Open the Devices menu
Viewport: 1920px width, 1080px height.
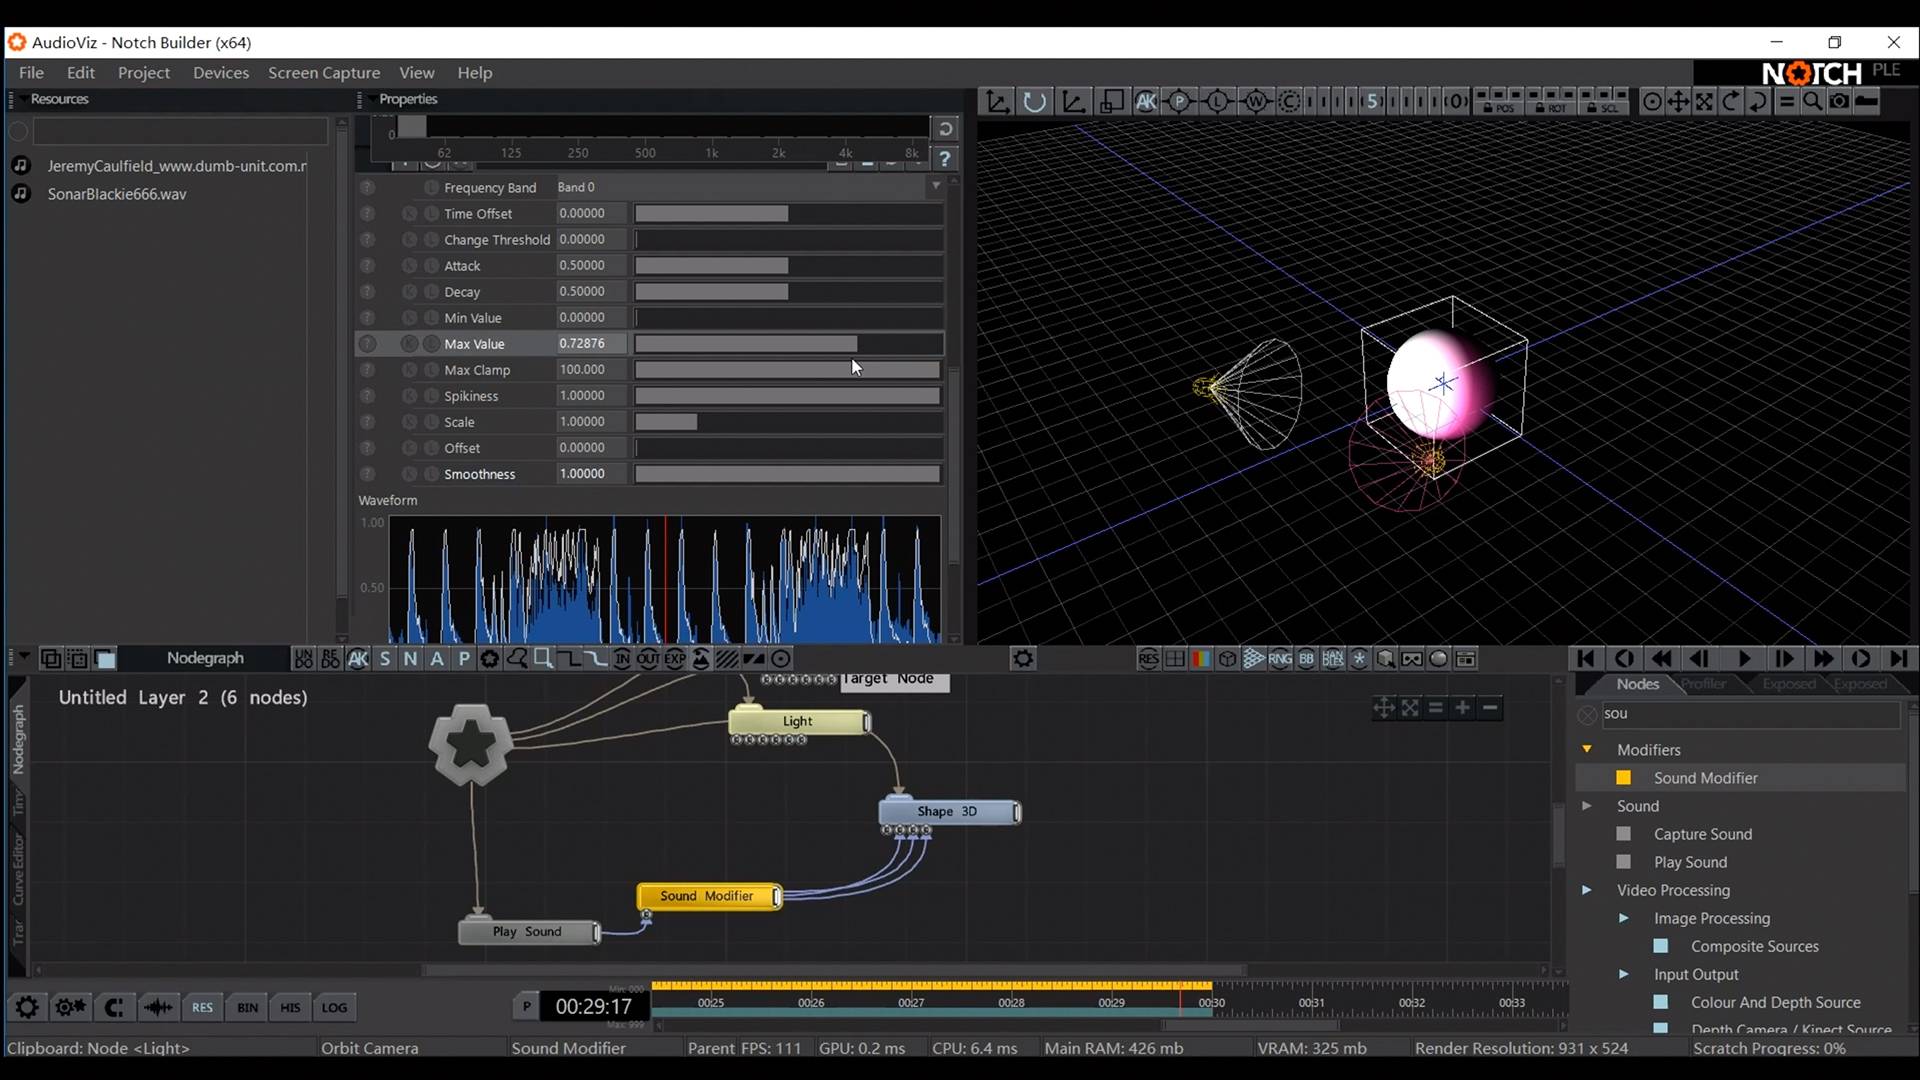tap(221, 73)
